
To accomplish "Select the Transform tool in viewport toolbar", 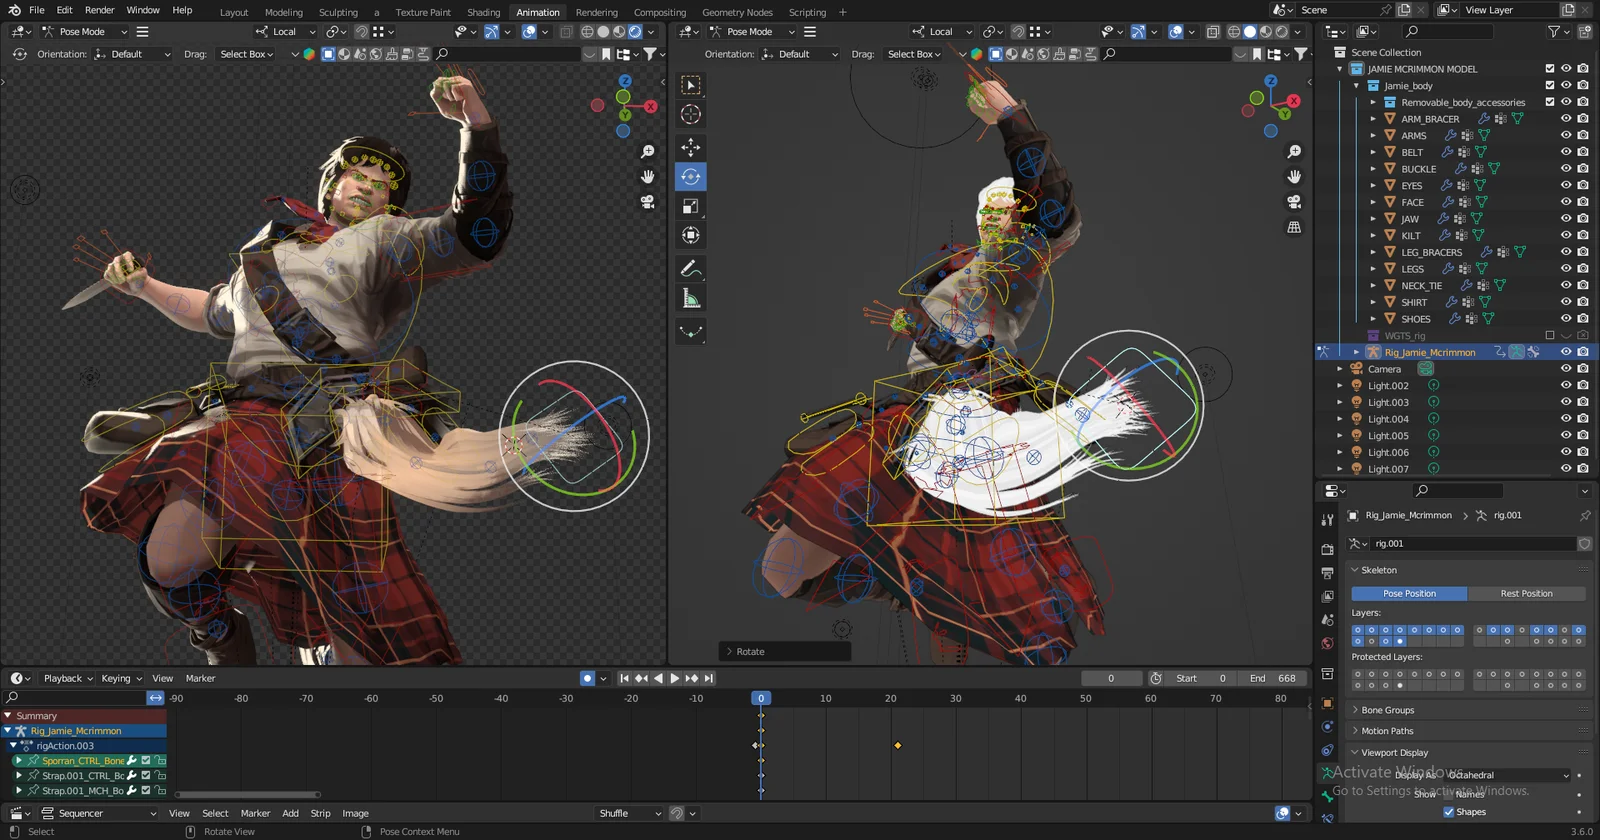I will pyautogui.click(x=691, y=235).
